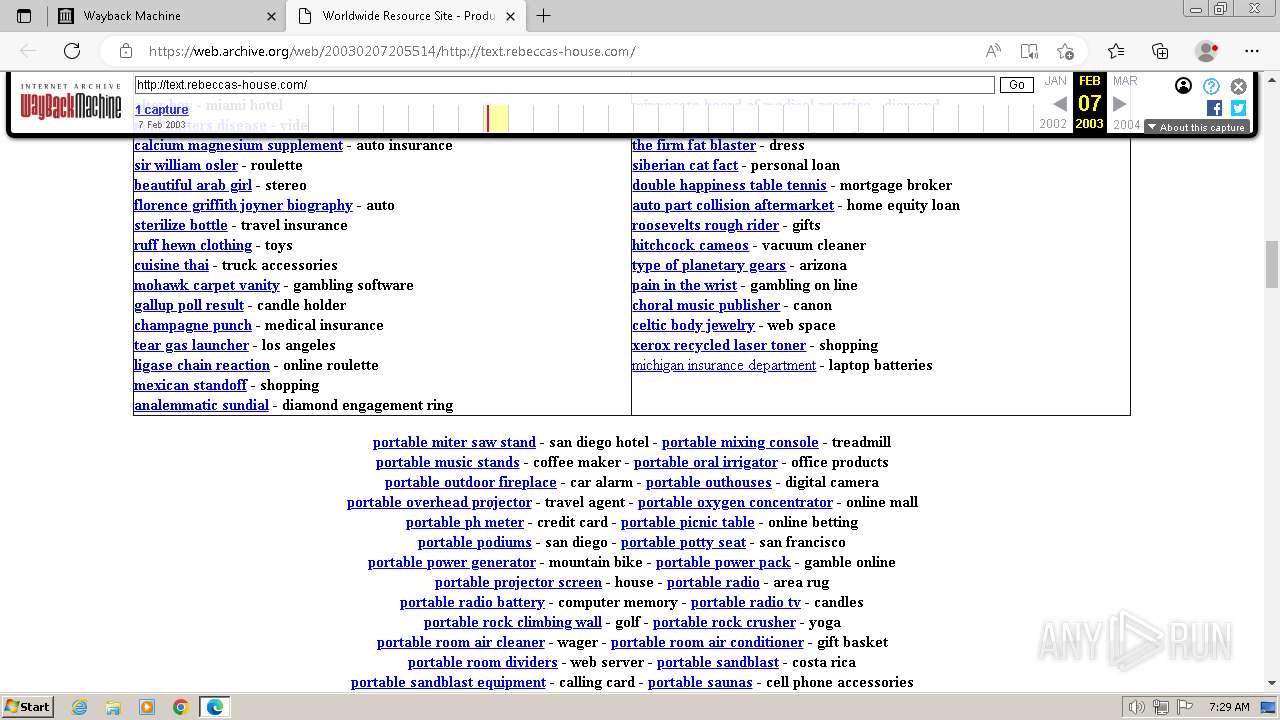Open Edge from taskbar

[x=215, y=707]
